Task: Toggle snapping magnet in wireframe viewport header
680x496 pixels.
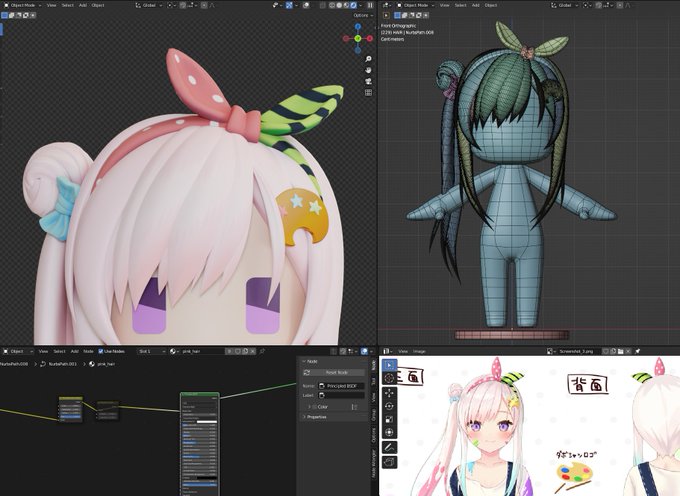Action: (x=598, y=5)
